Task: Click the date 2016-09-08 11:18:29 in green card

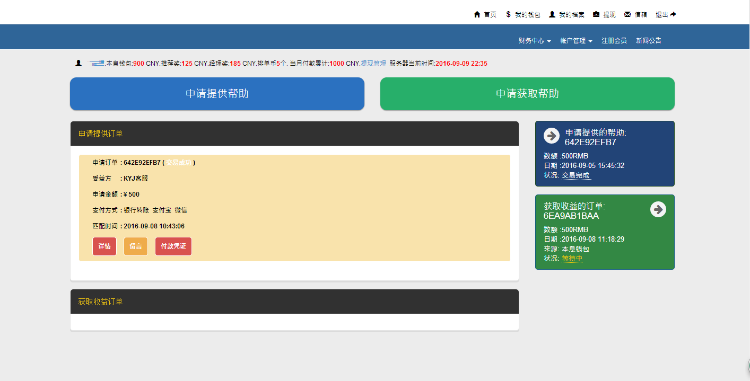Action: pyautogui.click(x=593, y=239)
